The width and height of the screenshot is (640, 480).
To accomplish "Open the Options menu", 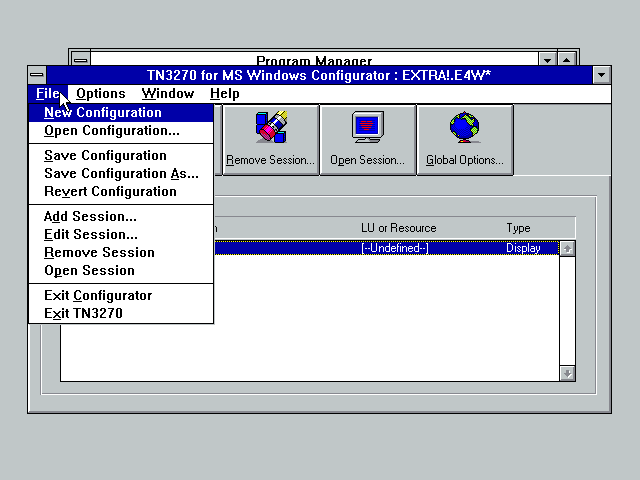I will [x=100, y=94].
